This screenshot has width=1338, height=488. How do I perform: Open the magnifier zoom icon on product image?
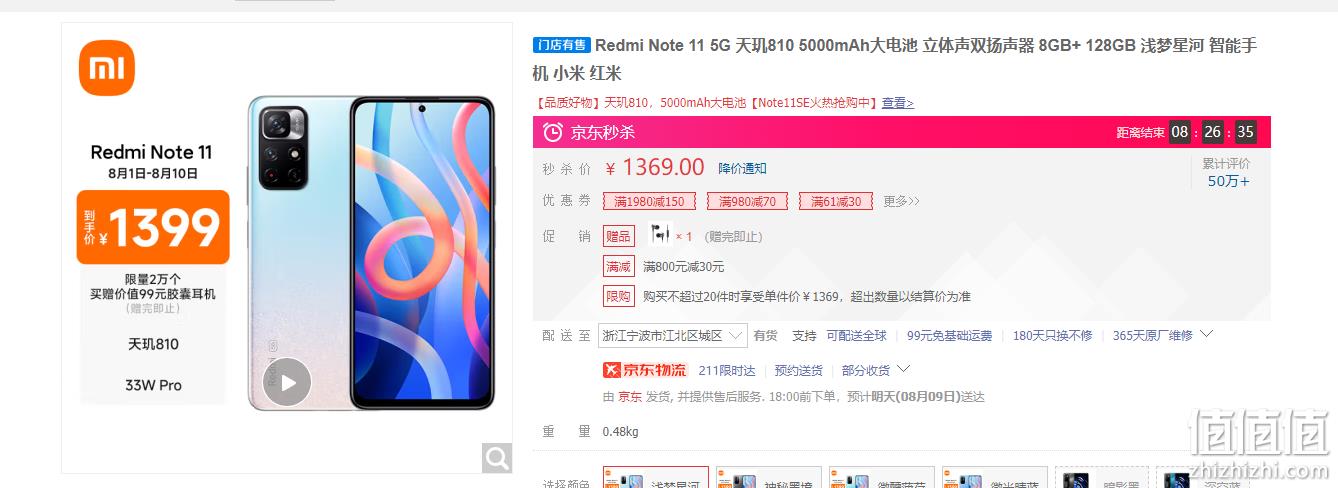point(497,458)
